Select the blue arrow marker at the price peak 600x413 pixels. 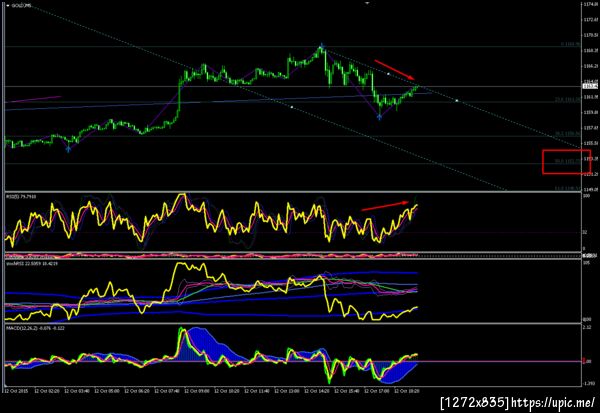pyautogui.click(x=322, y=47)
